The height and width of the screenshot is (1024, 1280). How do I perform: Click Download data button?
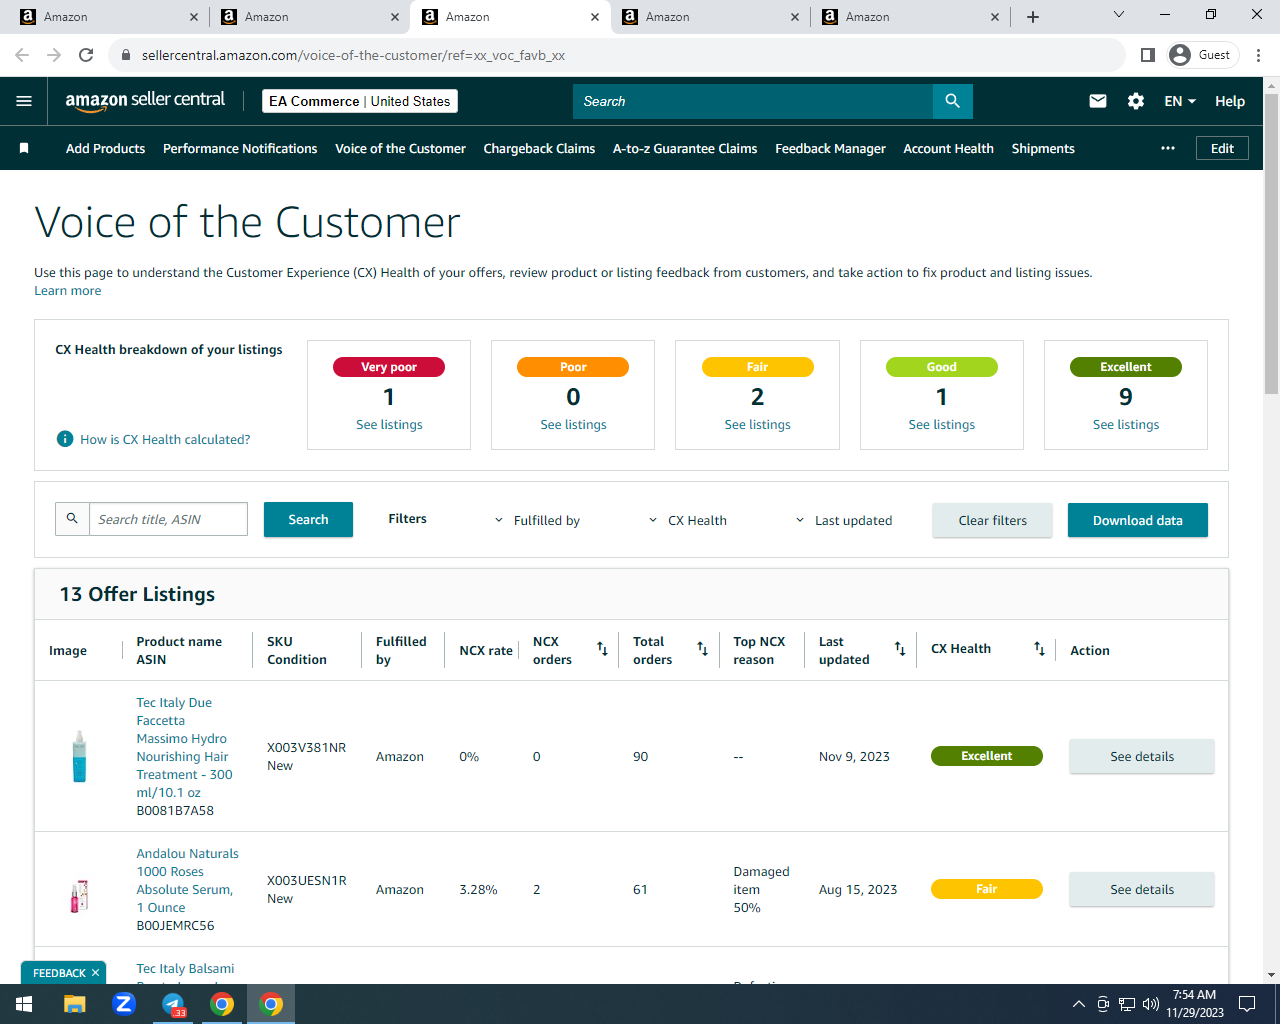(1138, 520)
